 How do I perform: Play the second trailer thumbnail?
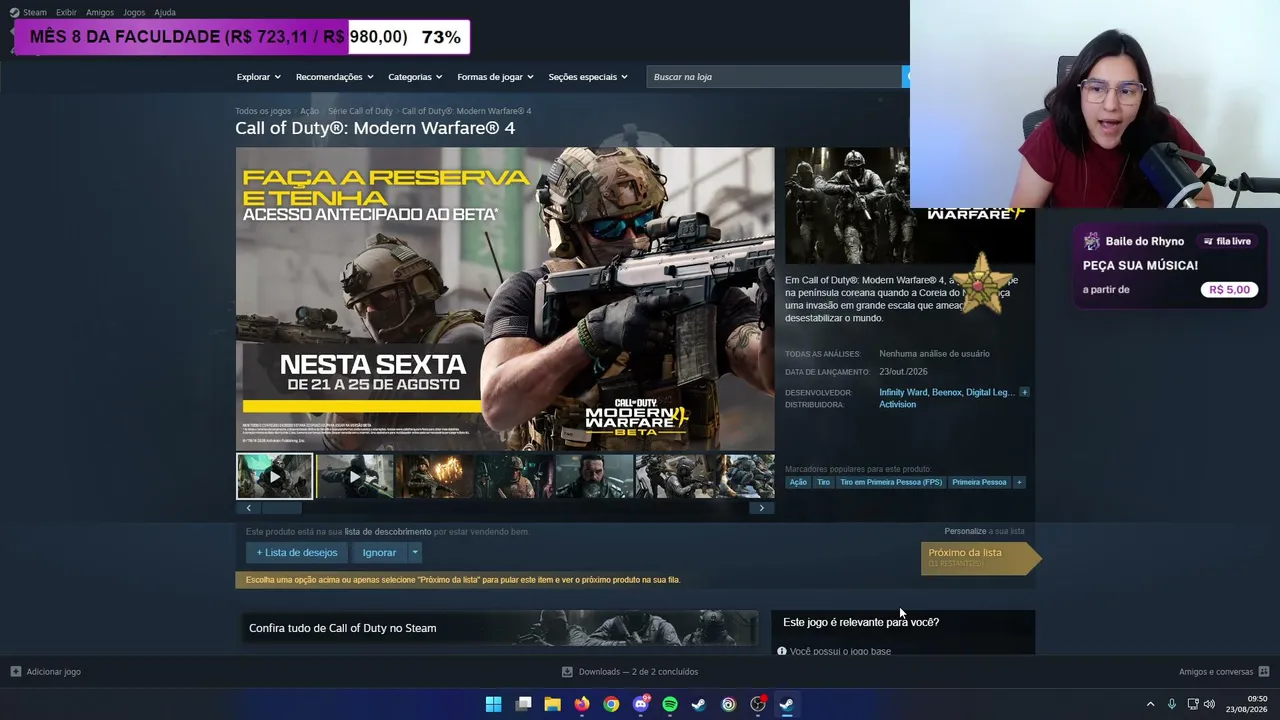(x=355, y=476)
